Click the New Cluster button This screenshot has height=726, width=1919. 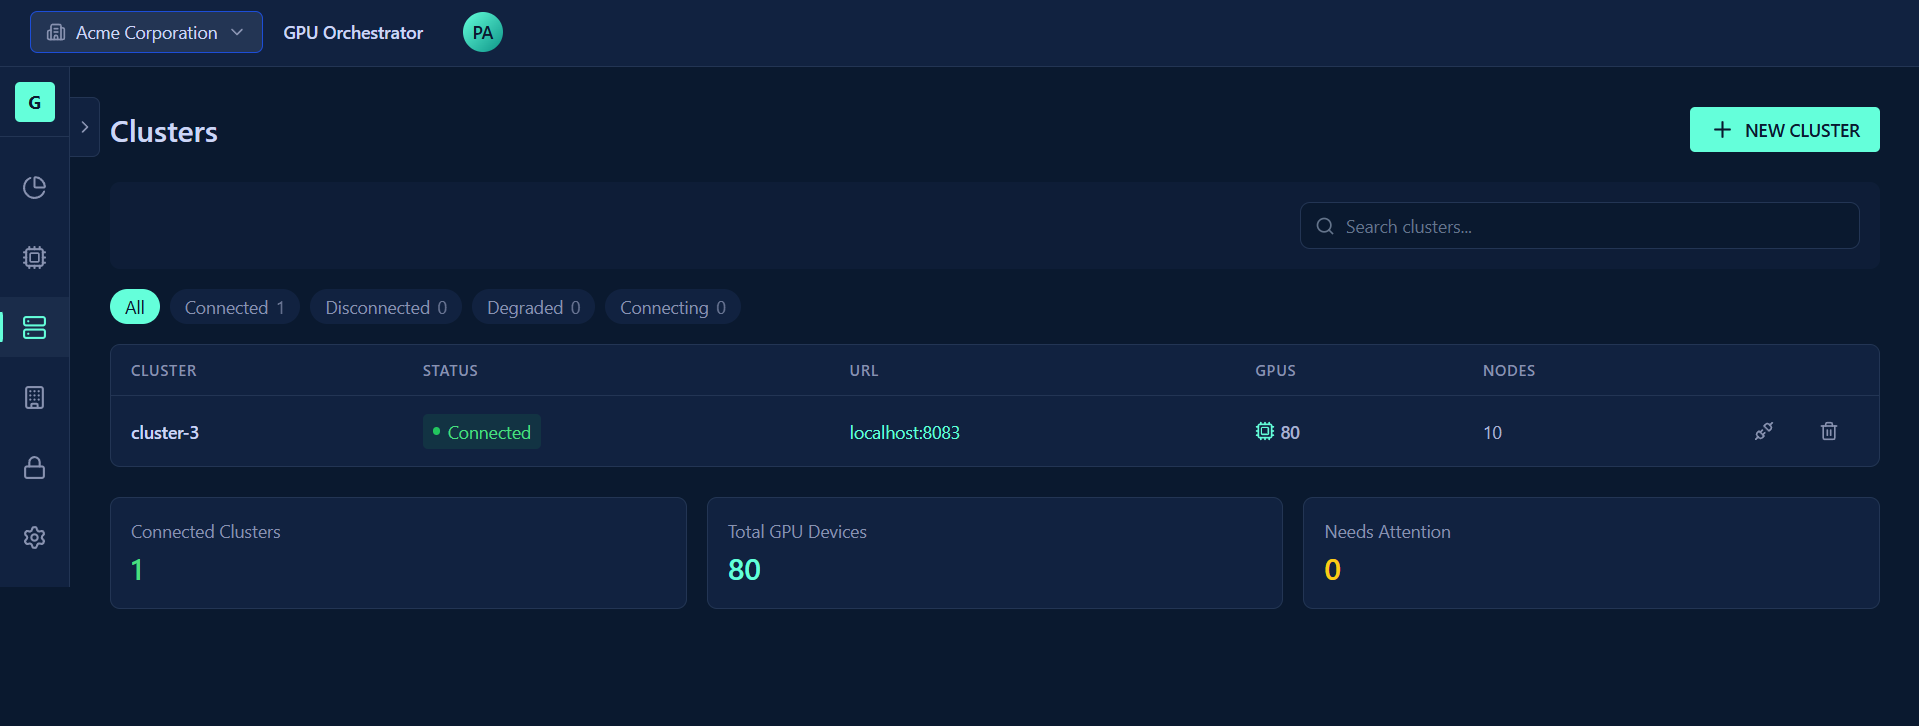pyautogui.click(x=1784, y=130)
